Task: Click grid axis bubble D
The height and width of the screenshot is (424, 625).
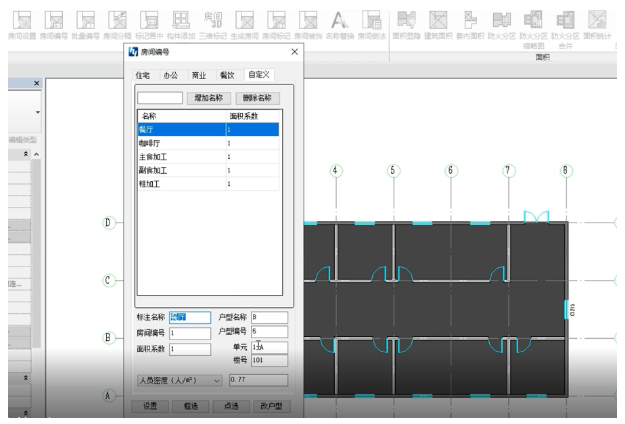Action: (108, 222)
